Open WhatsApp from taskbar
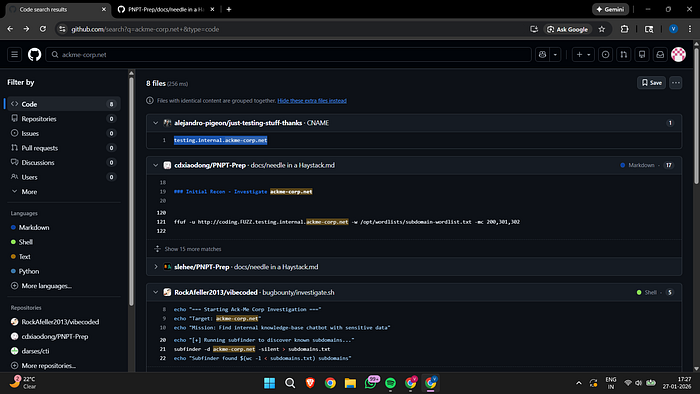Image resolution: width=700 pixels, height=394 pixels. coord(371,383)
